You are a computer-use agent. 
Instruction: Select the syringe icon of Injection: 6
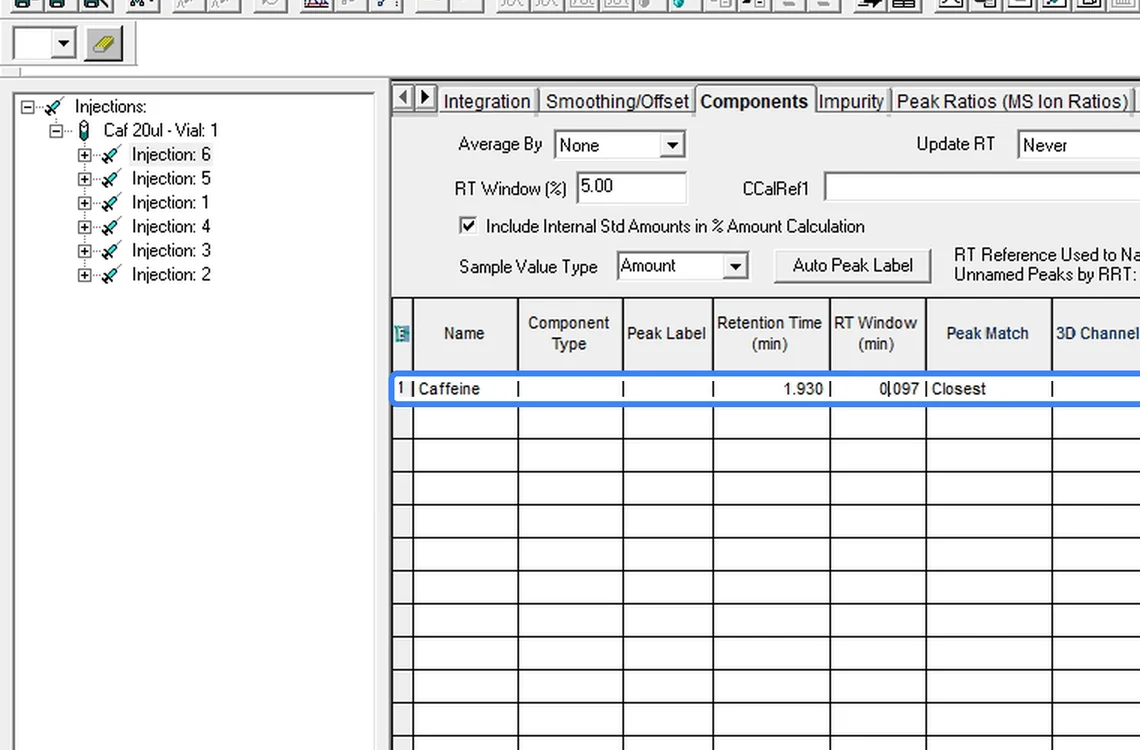tap(111, 155)
